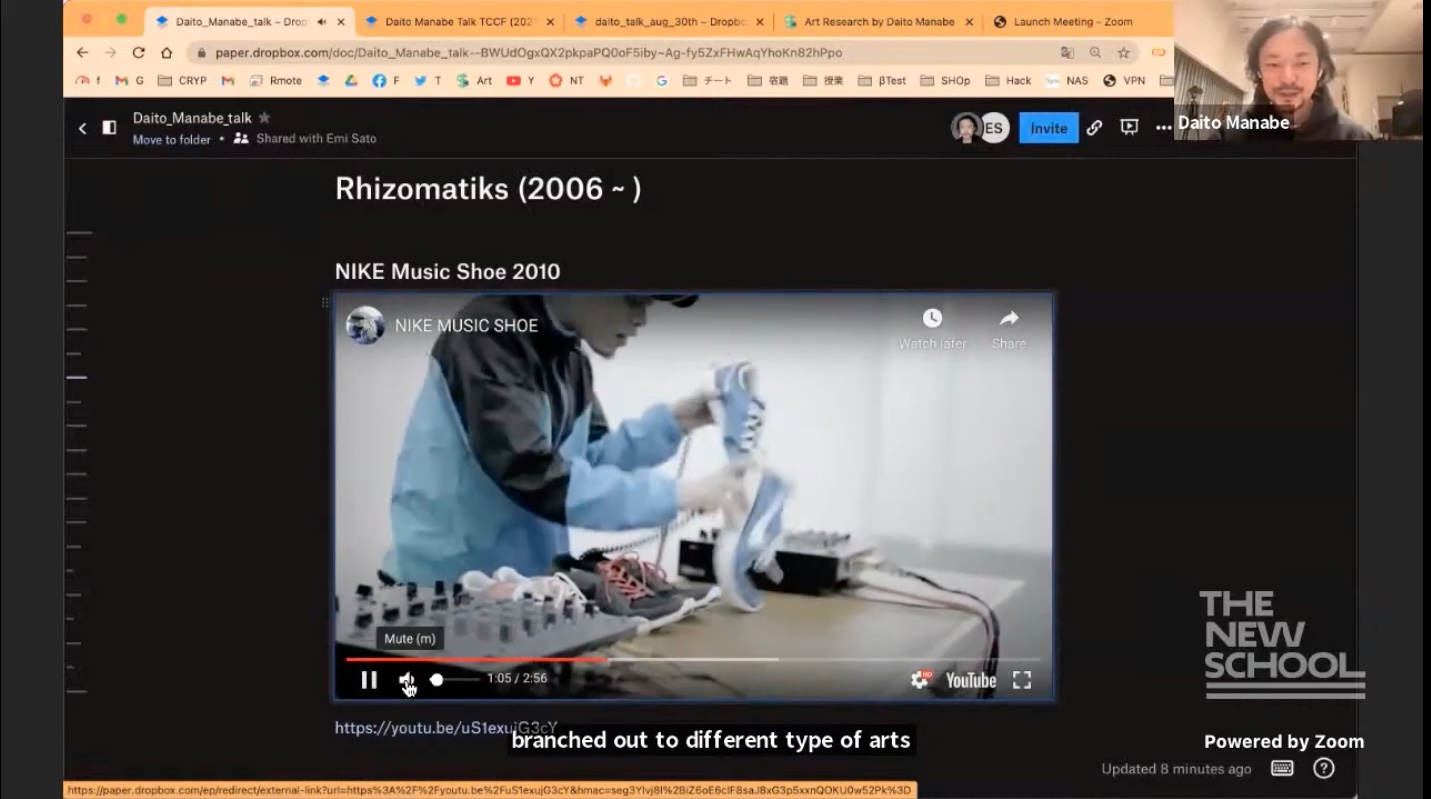Reload the Dropbox Paper page
Image resolution: width=1431 pixels, height=799 pixels.
[x=138, y=52]
